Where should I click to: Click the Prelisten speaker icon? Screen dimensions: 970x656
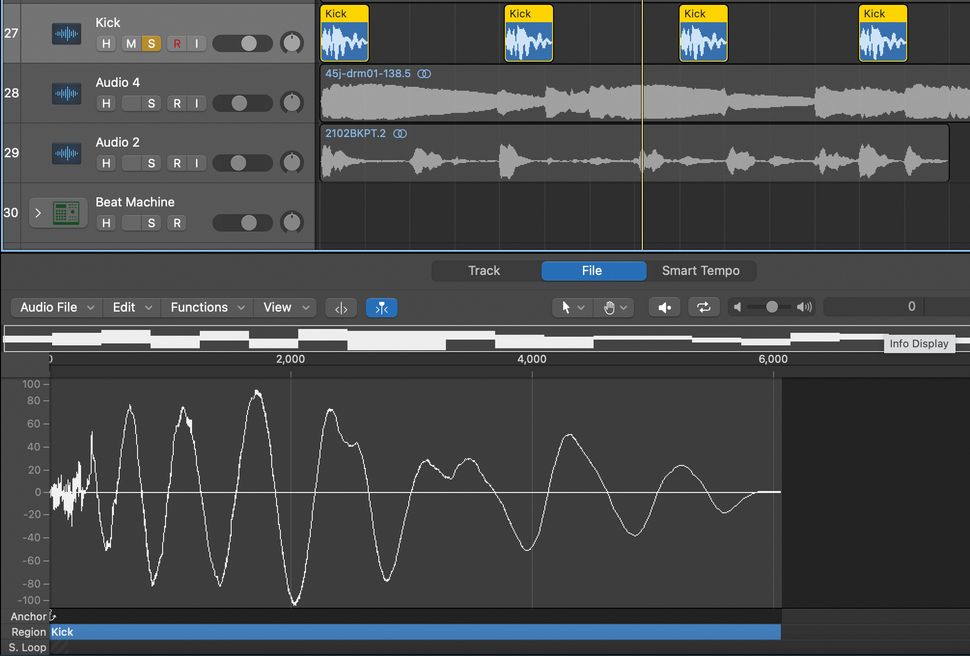tap(664, 307)
